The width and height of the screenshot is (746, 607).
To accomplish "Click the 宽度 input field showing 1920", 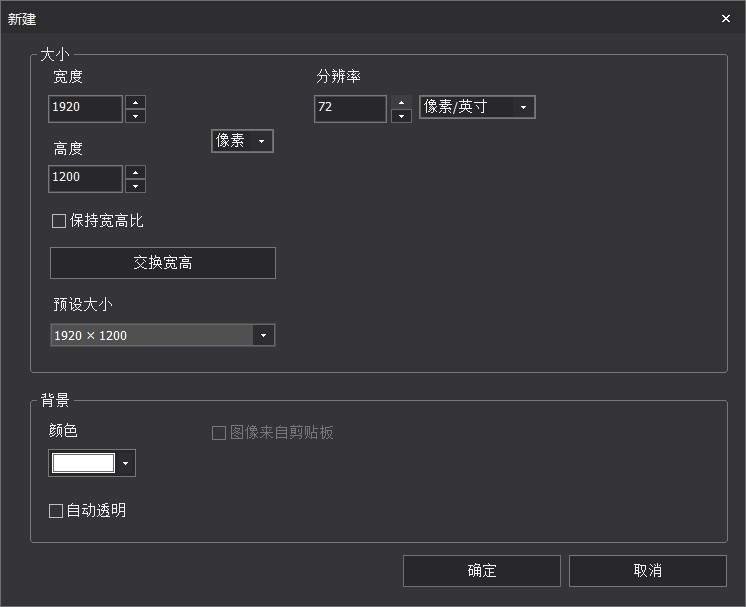I will [85, 109].
